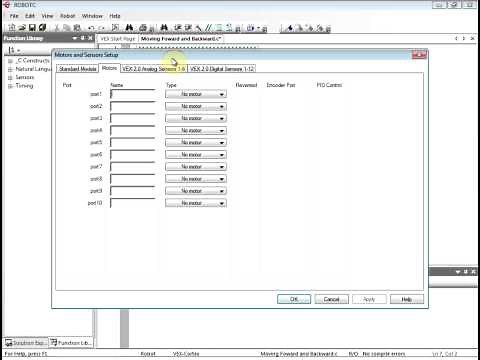Click the Help button in the dialog
The width and height of the screenshot is (480, 360).
407,299
